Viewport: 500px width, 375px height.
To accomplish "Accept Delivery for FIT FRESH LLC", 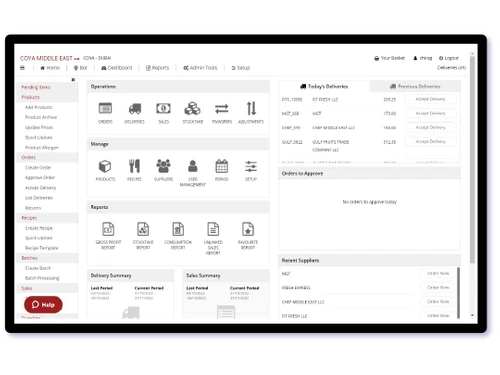I will (430, 99).
